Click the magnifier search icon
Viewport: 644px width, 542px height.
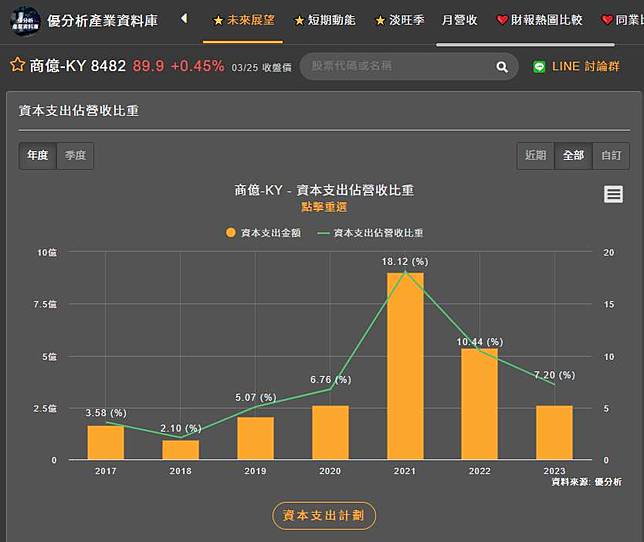pyautogui.click(x=502, y=67)
